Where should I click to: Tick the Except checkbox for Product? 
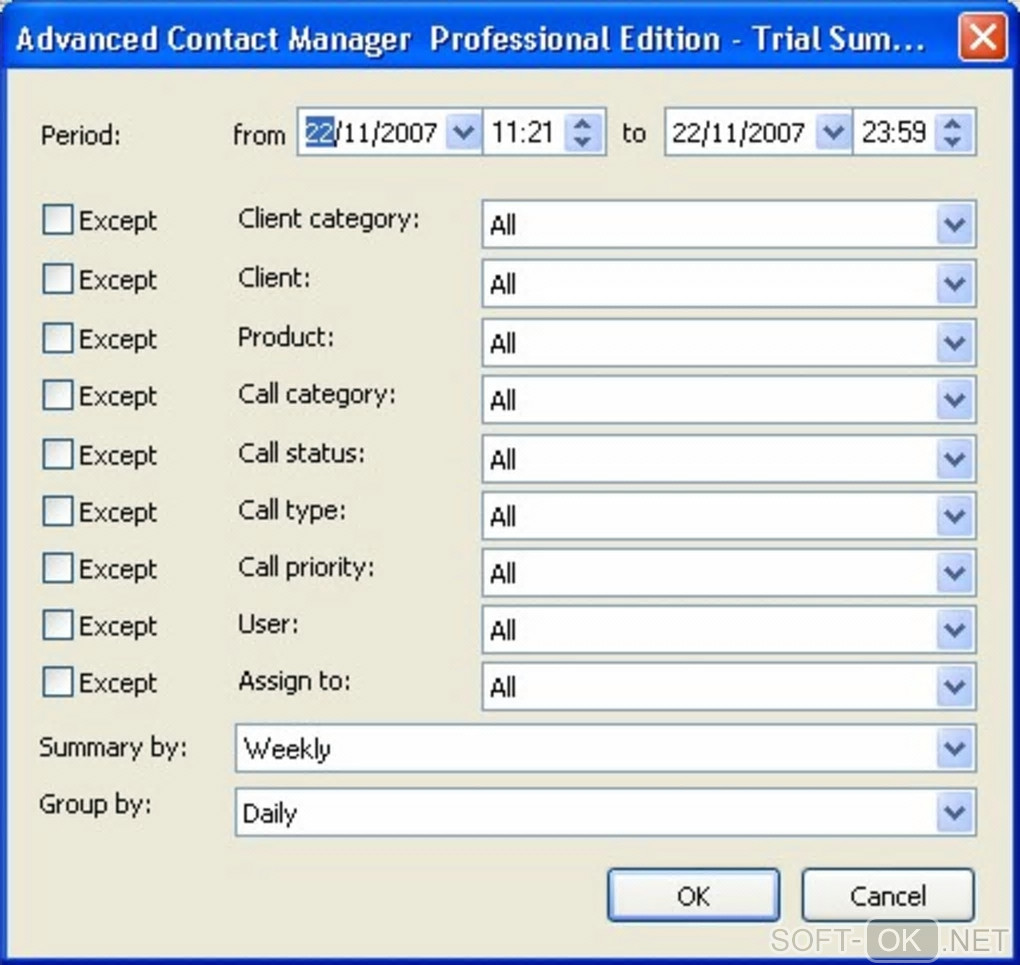(x=58, y=339)
